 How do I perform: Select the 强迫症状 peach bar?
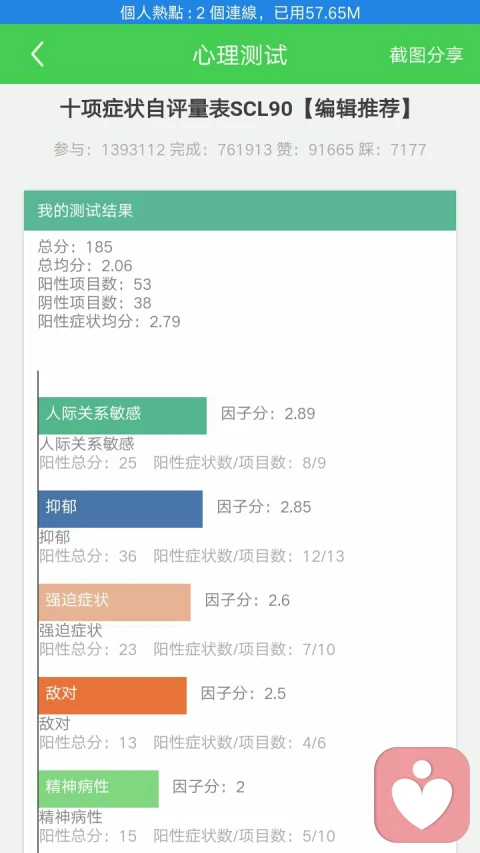(x=114, y=602)
